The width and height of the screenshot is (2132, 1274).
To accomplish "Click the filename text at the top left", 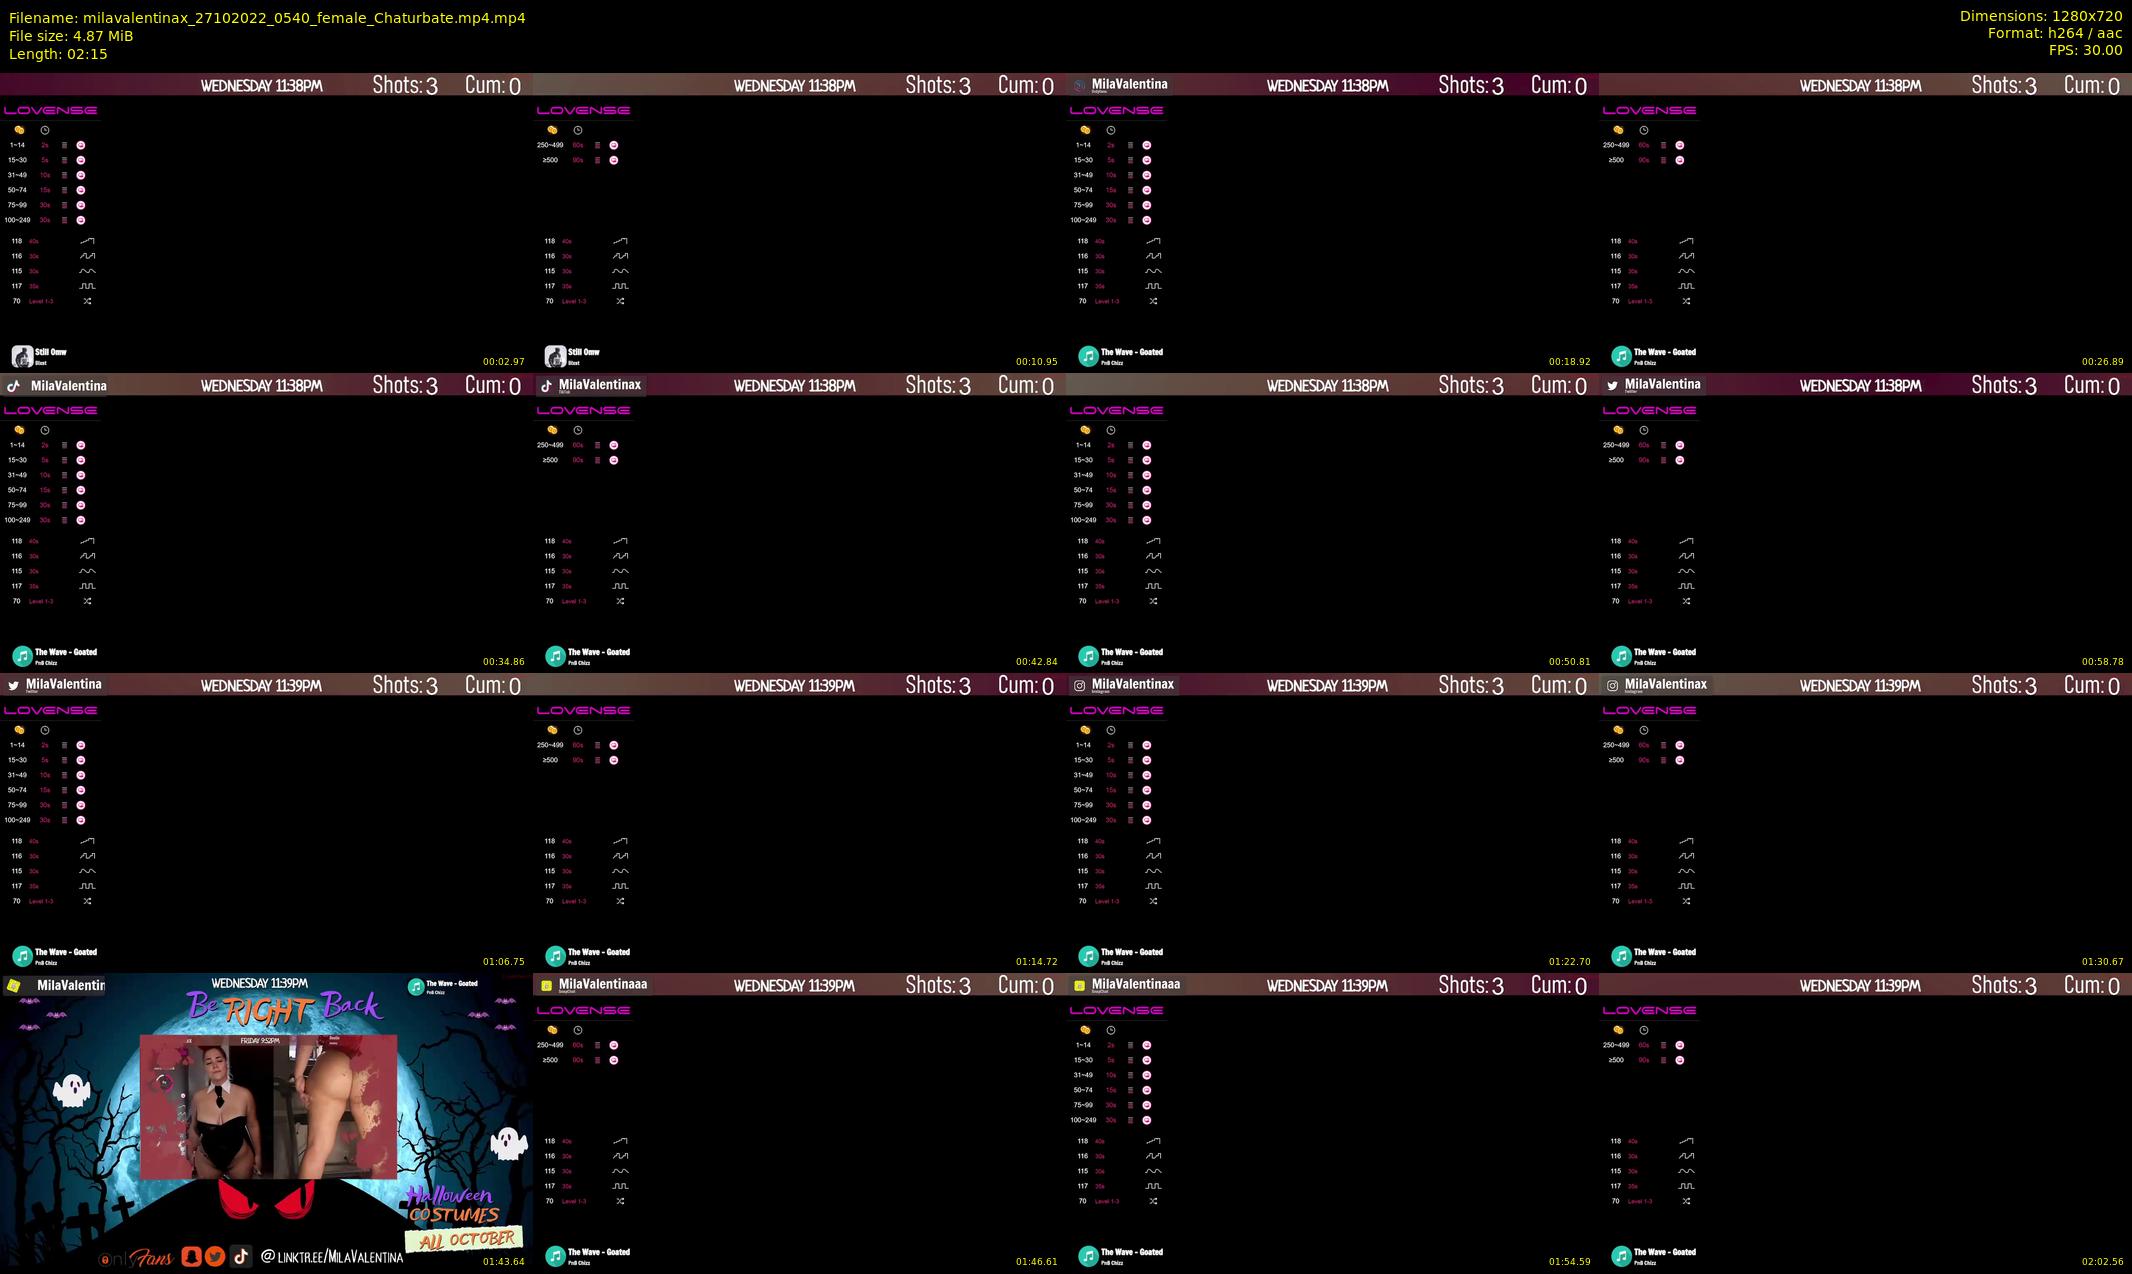I will point(267,18).
